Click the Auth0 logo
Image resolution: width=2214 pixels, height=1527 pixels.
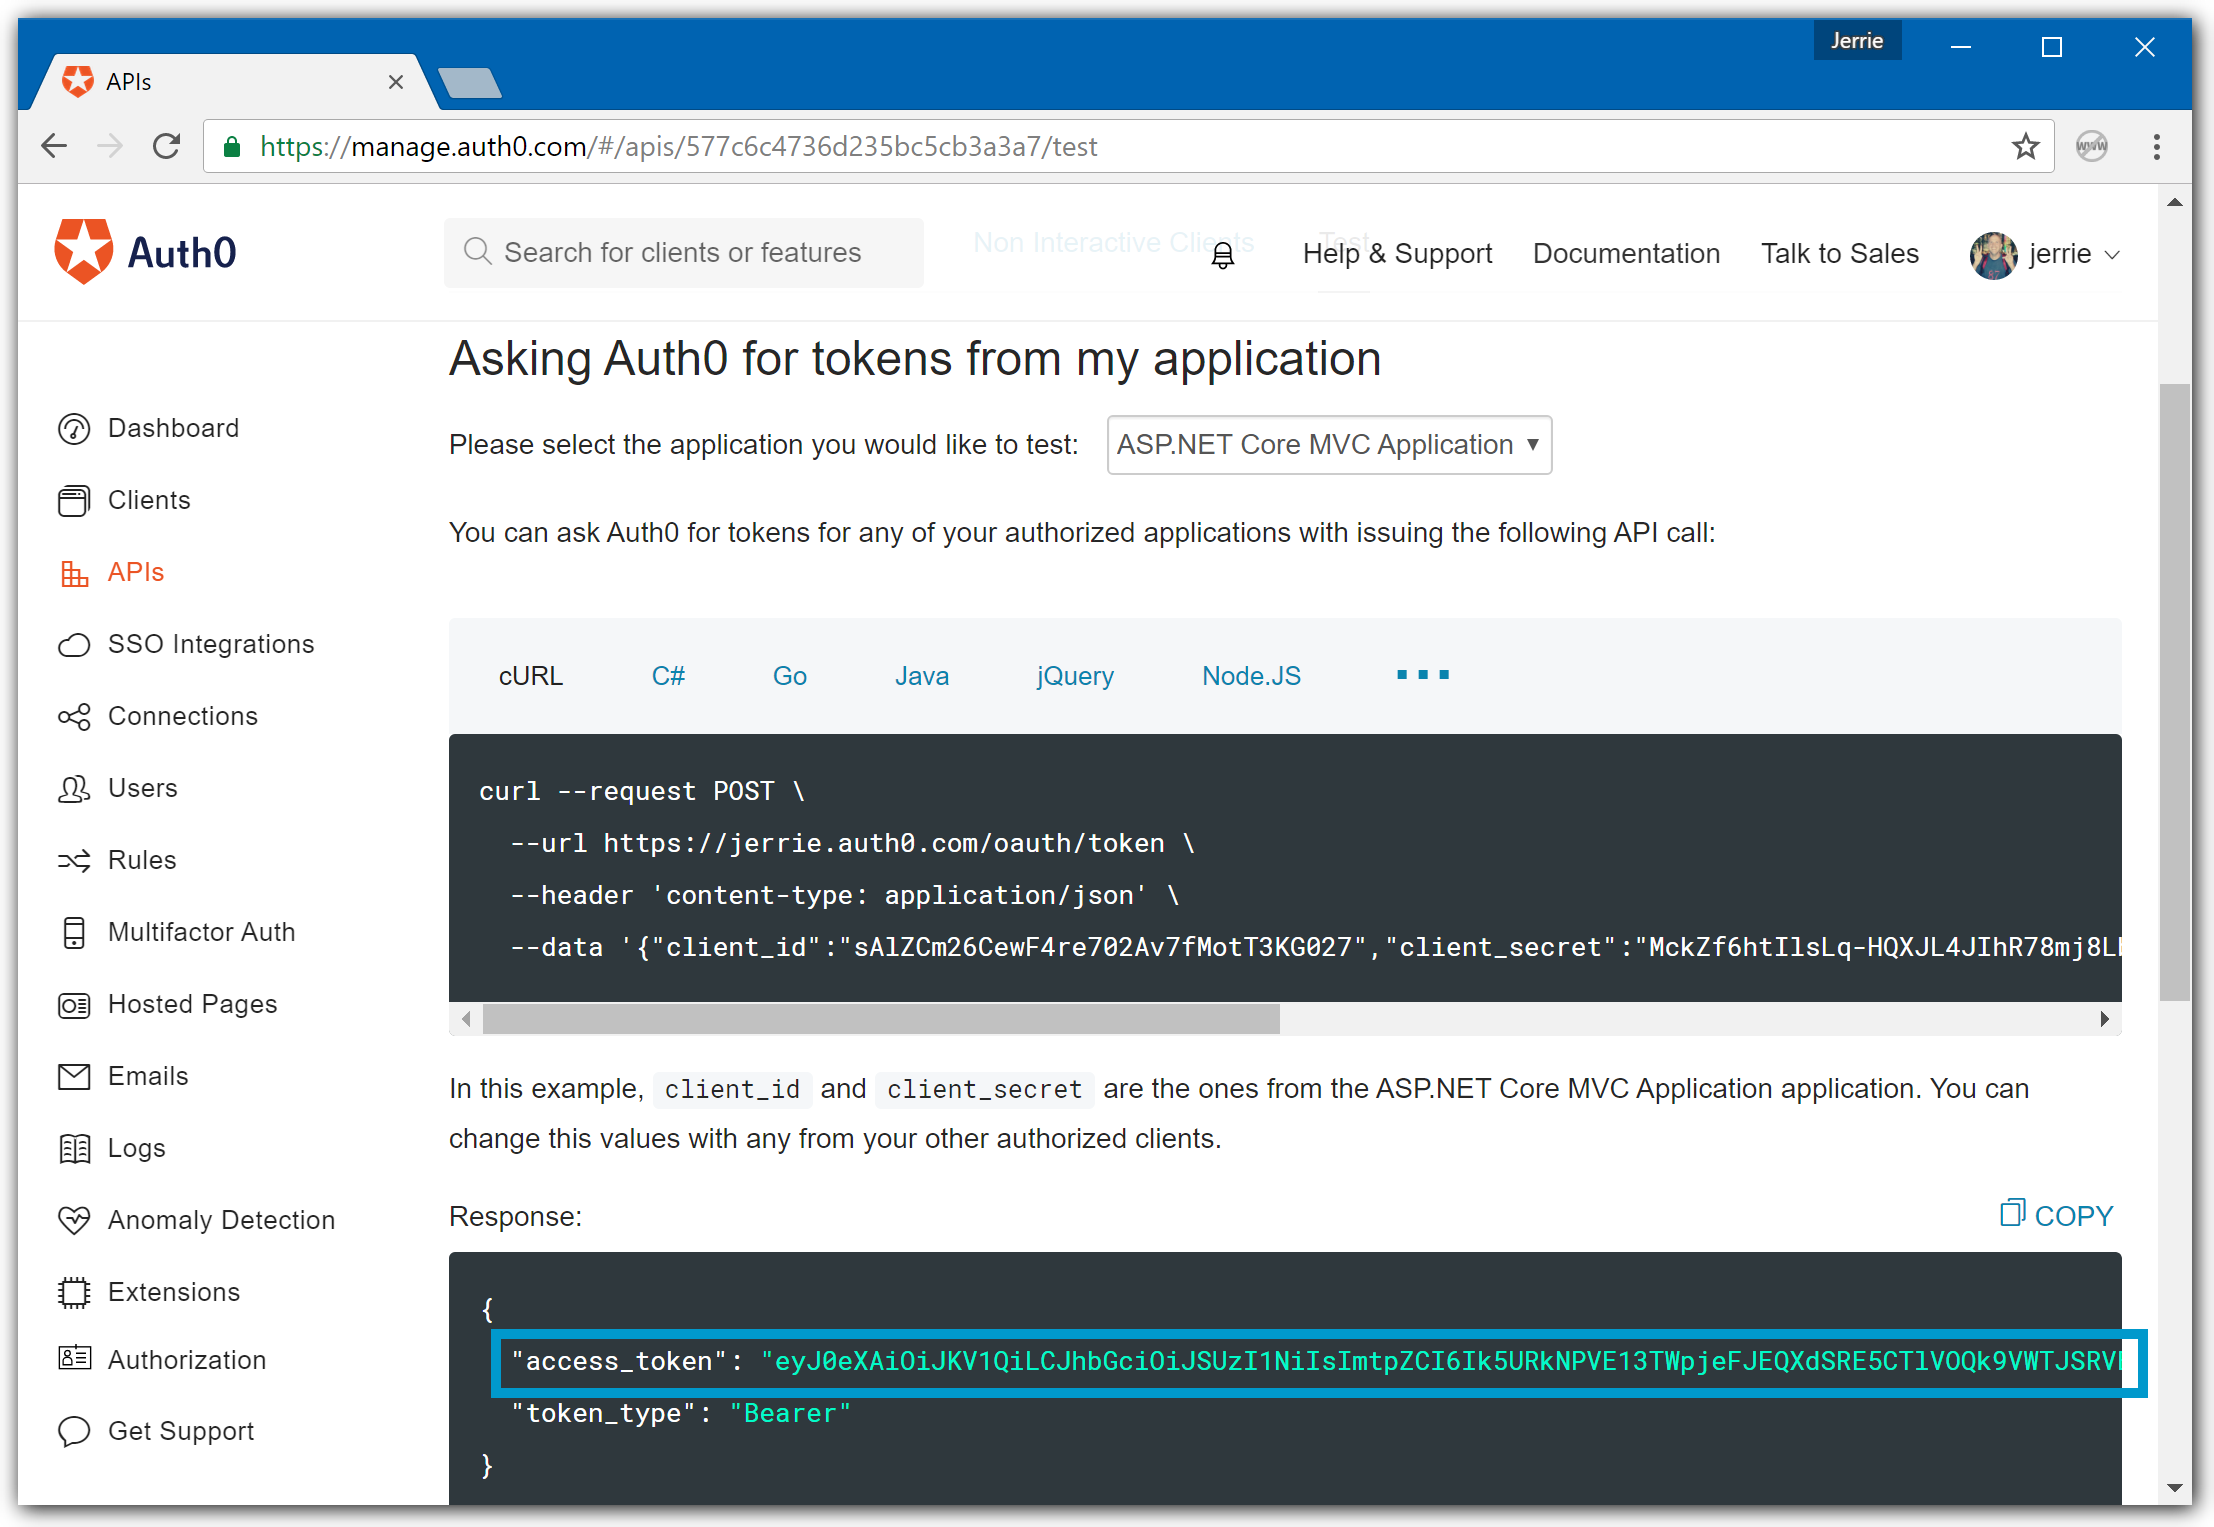(146, 252)
